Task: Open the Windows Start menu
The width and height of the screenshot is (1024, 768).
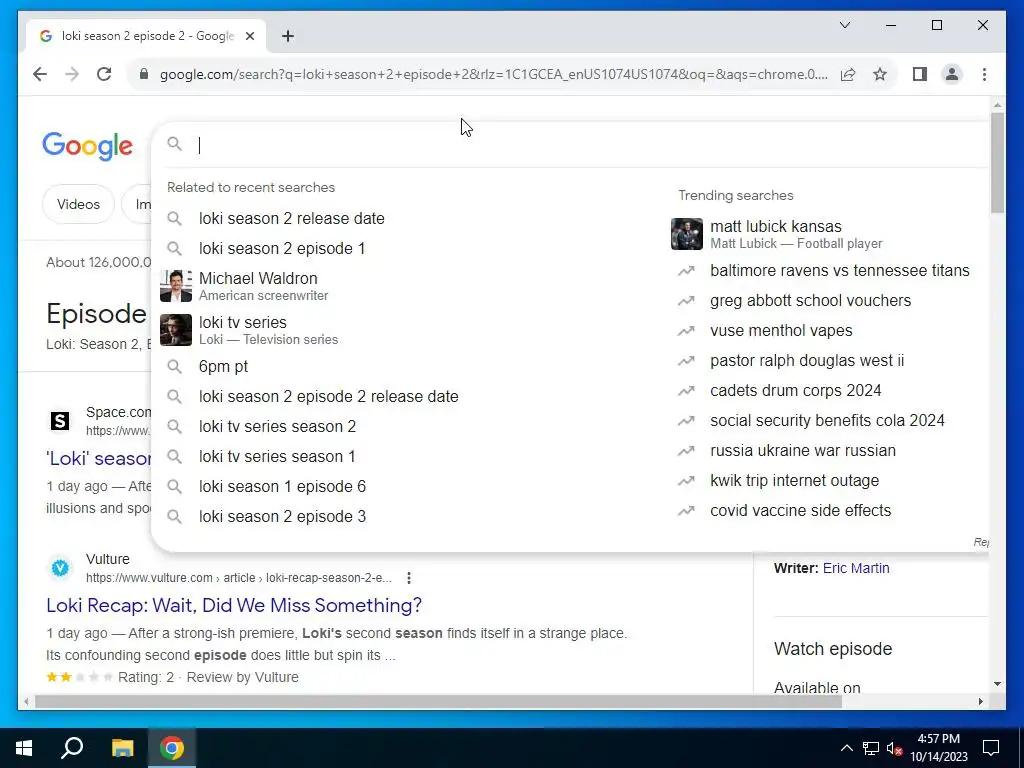Action: 24,748
